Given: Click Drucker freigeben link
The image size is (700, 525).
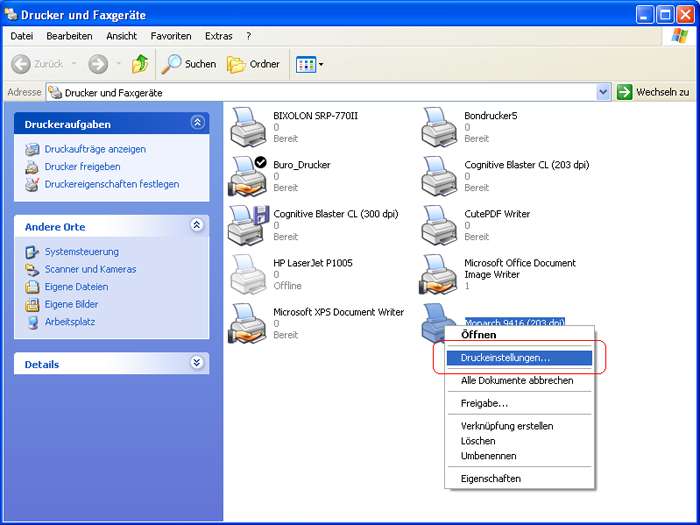Looking at the screenshot, I should tap(83, 167).
